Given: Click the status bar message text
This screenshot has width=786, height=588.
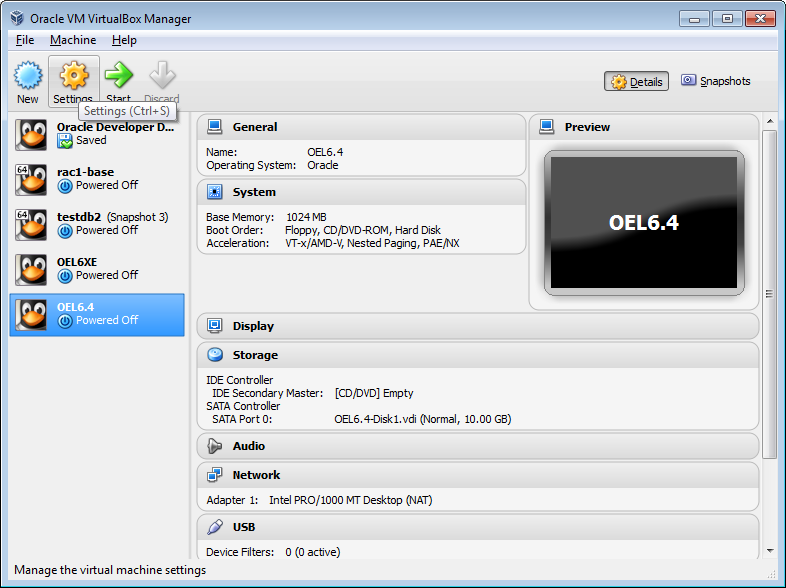Looking at the screenshot, I should pos(110,570).
